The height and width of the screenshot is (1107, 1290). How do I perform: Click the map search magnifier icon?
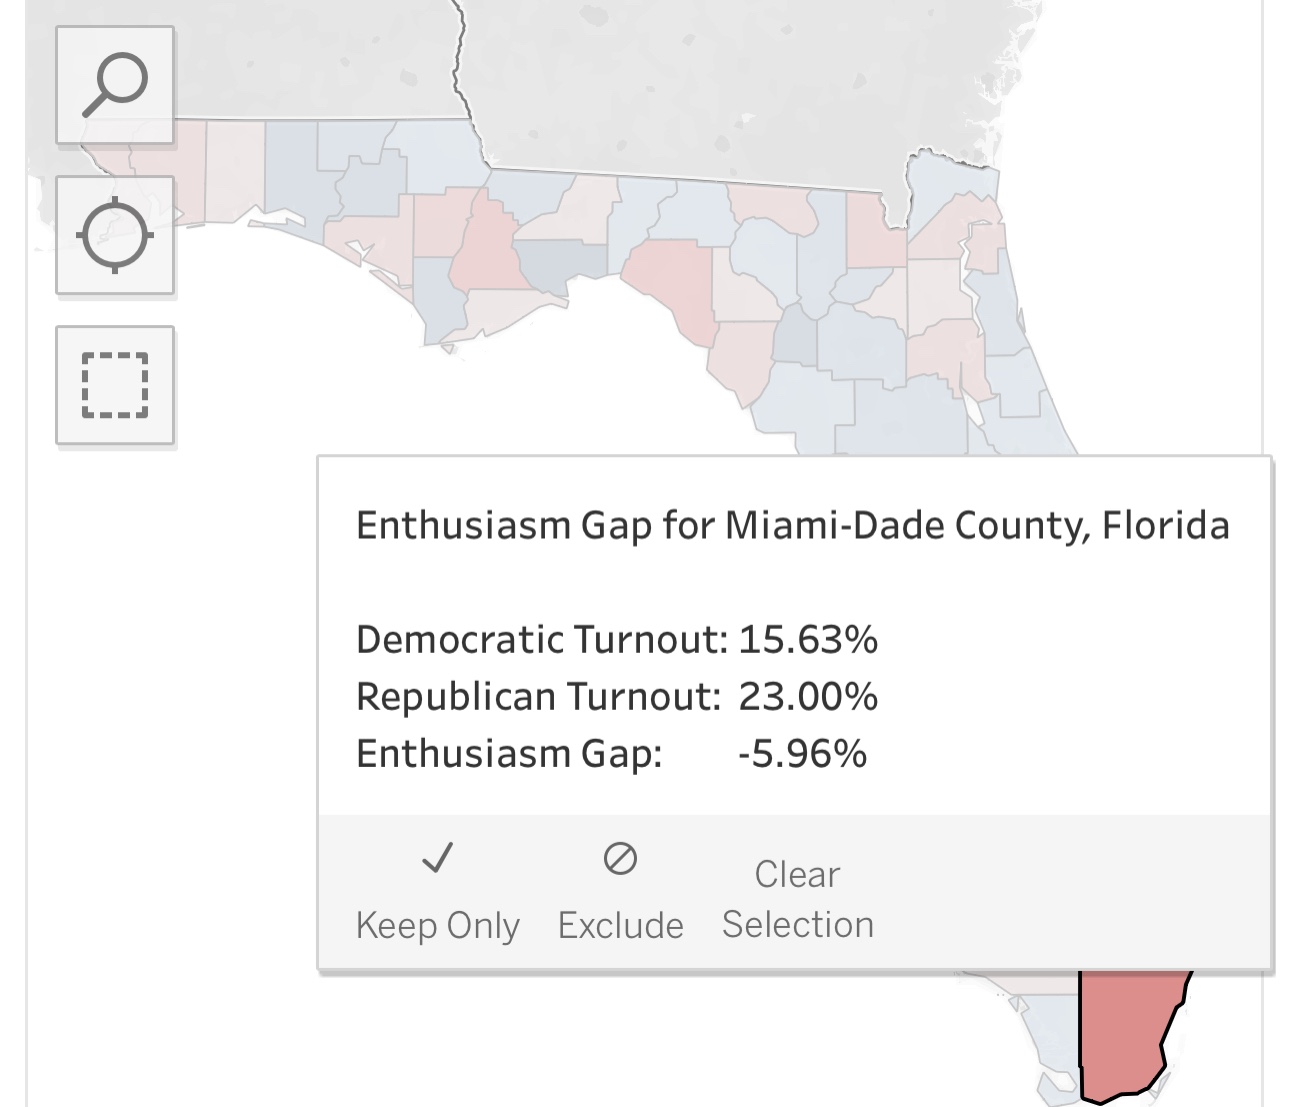[115, 85]
